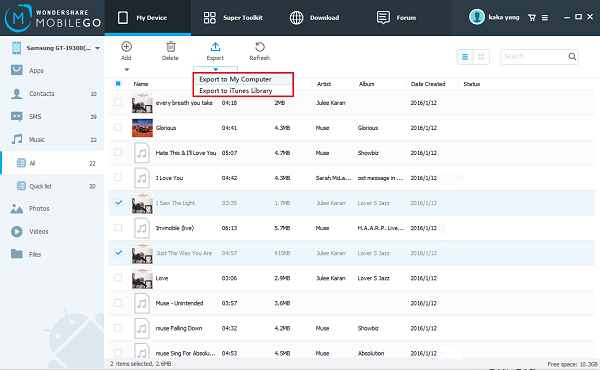Viewport: 600px width, 370px height.
Task: Check Hate This & I'll Love You checkbox
Action: (118, 152)
